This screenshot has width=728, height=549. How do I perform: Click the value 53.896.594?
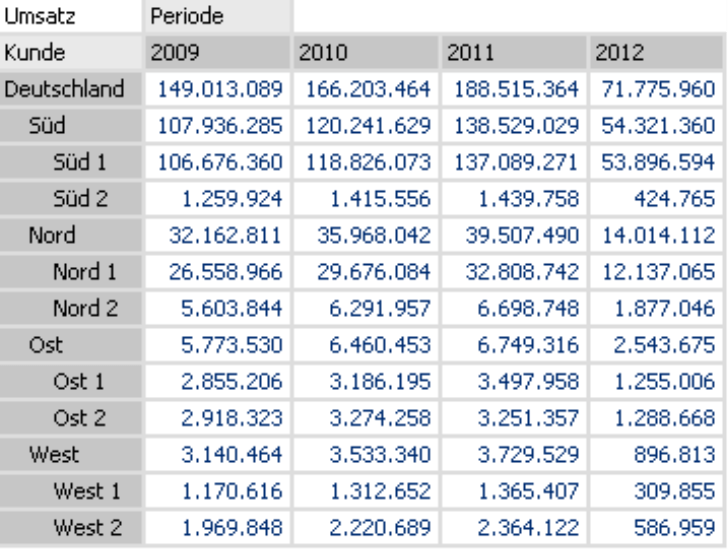coord(656,162)
